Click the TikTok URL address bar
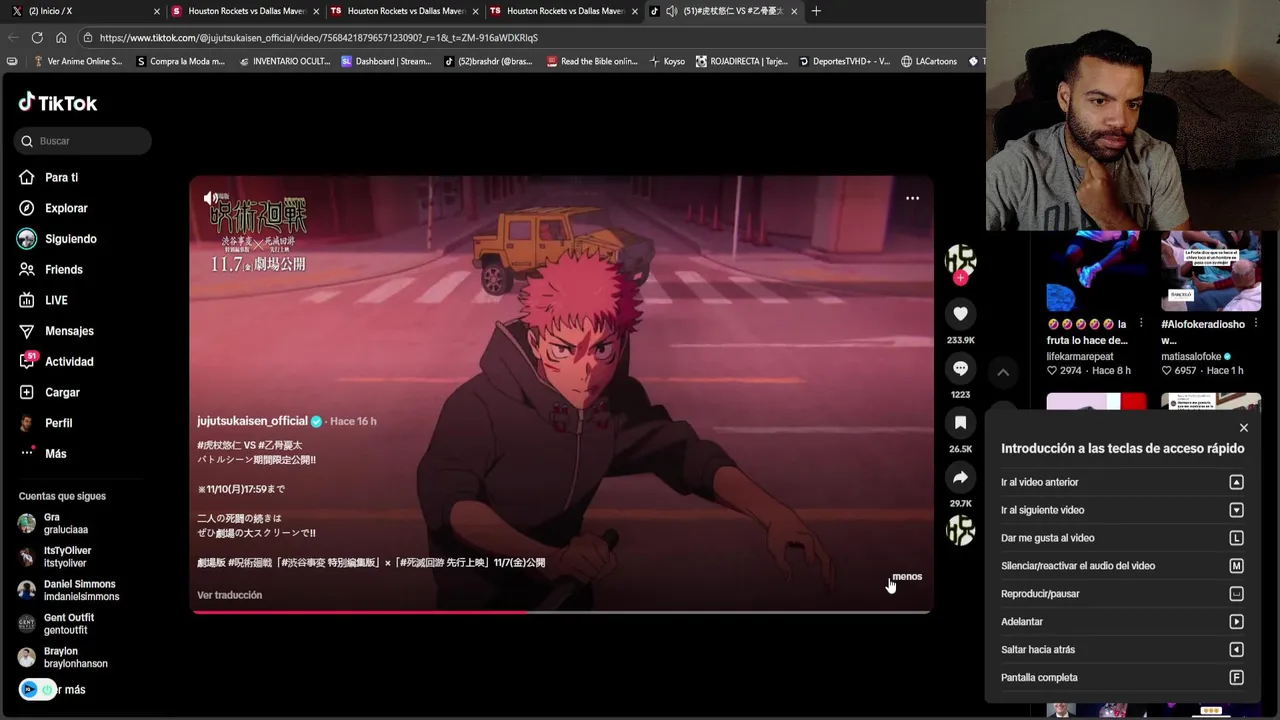The image size is (1280, 720). click(x=530, y=38)
